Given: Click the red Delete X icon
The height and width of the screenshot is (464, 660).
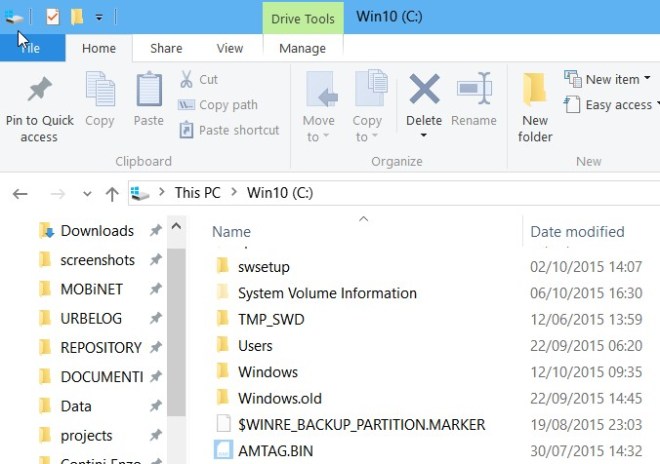Looking at the screenshot, I should 424,89.
